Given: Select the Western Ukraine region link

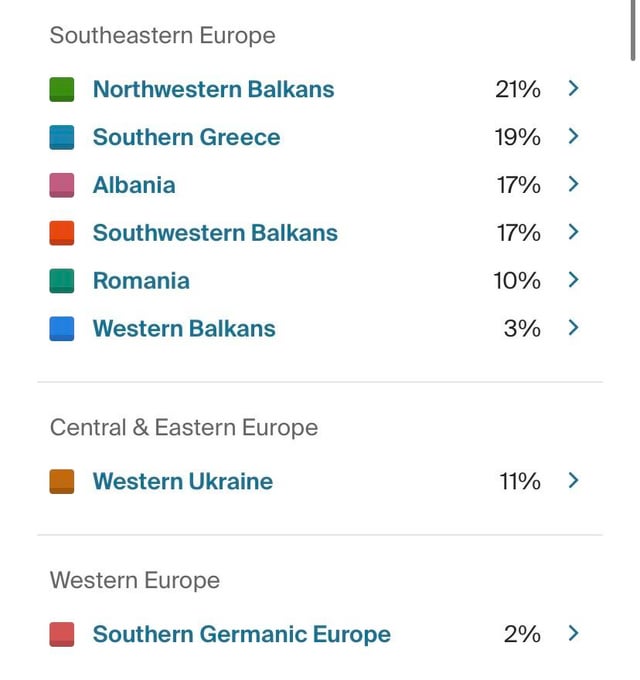Looking at the screenshot, I should tap(182, 481).
